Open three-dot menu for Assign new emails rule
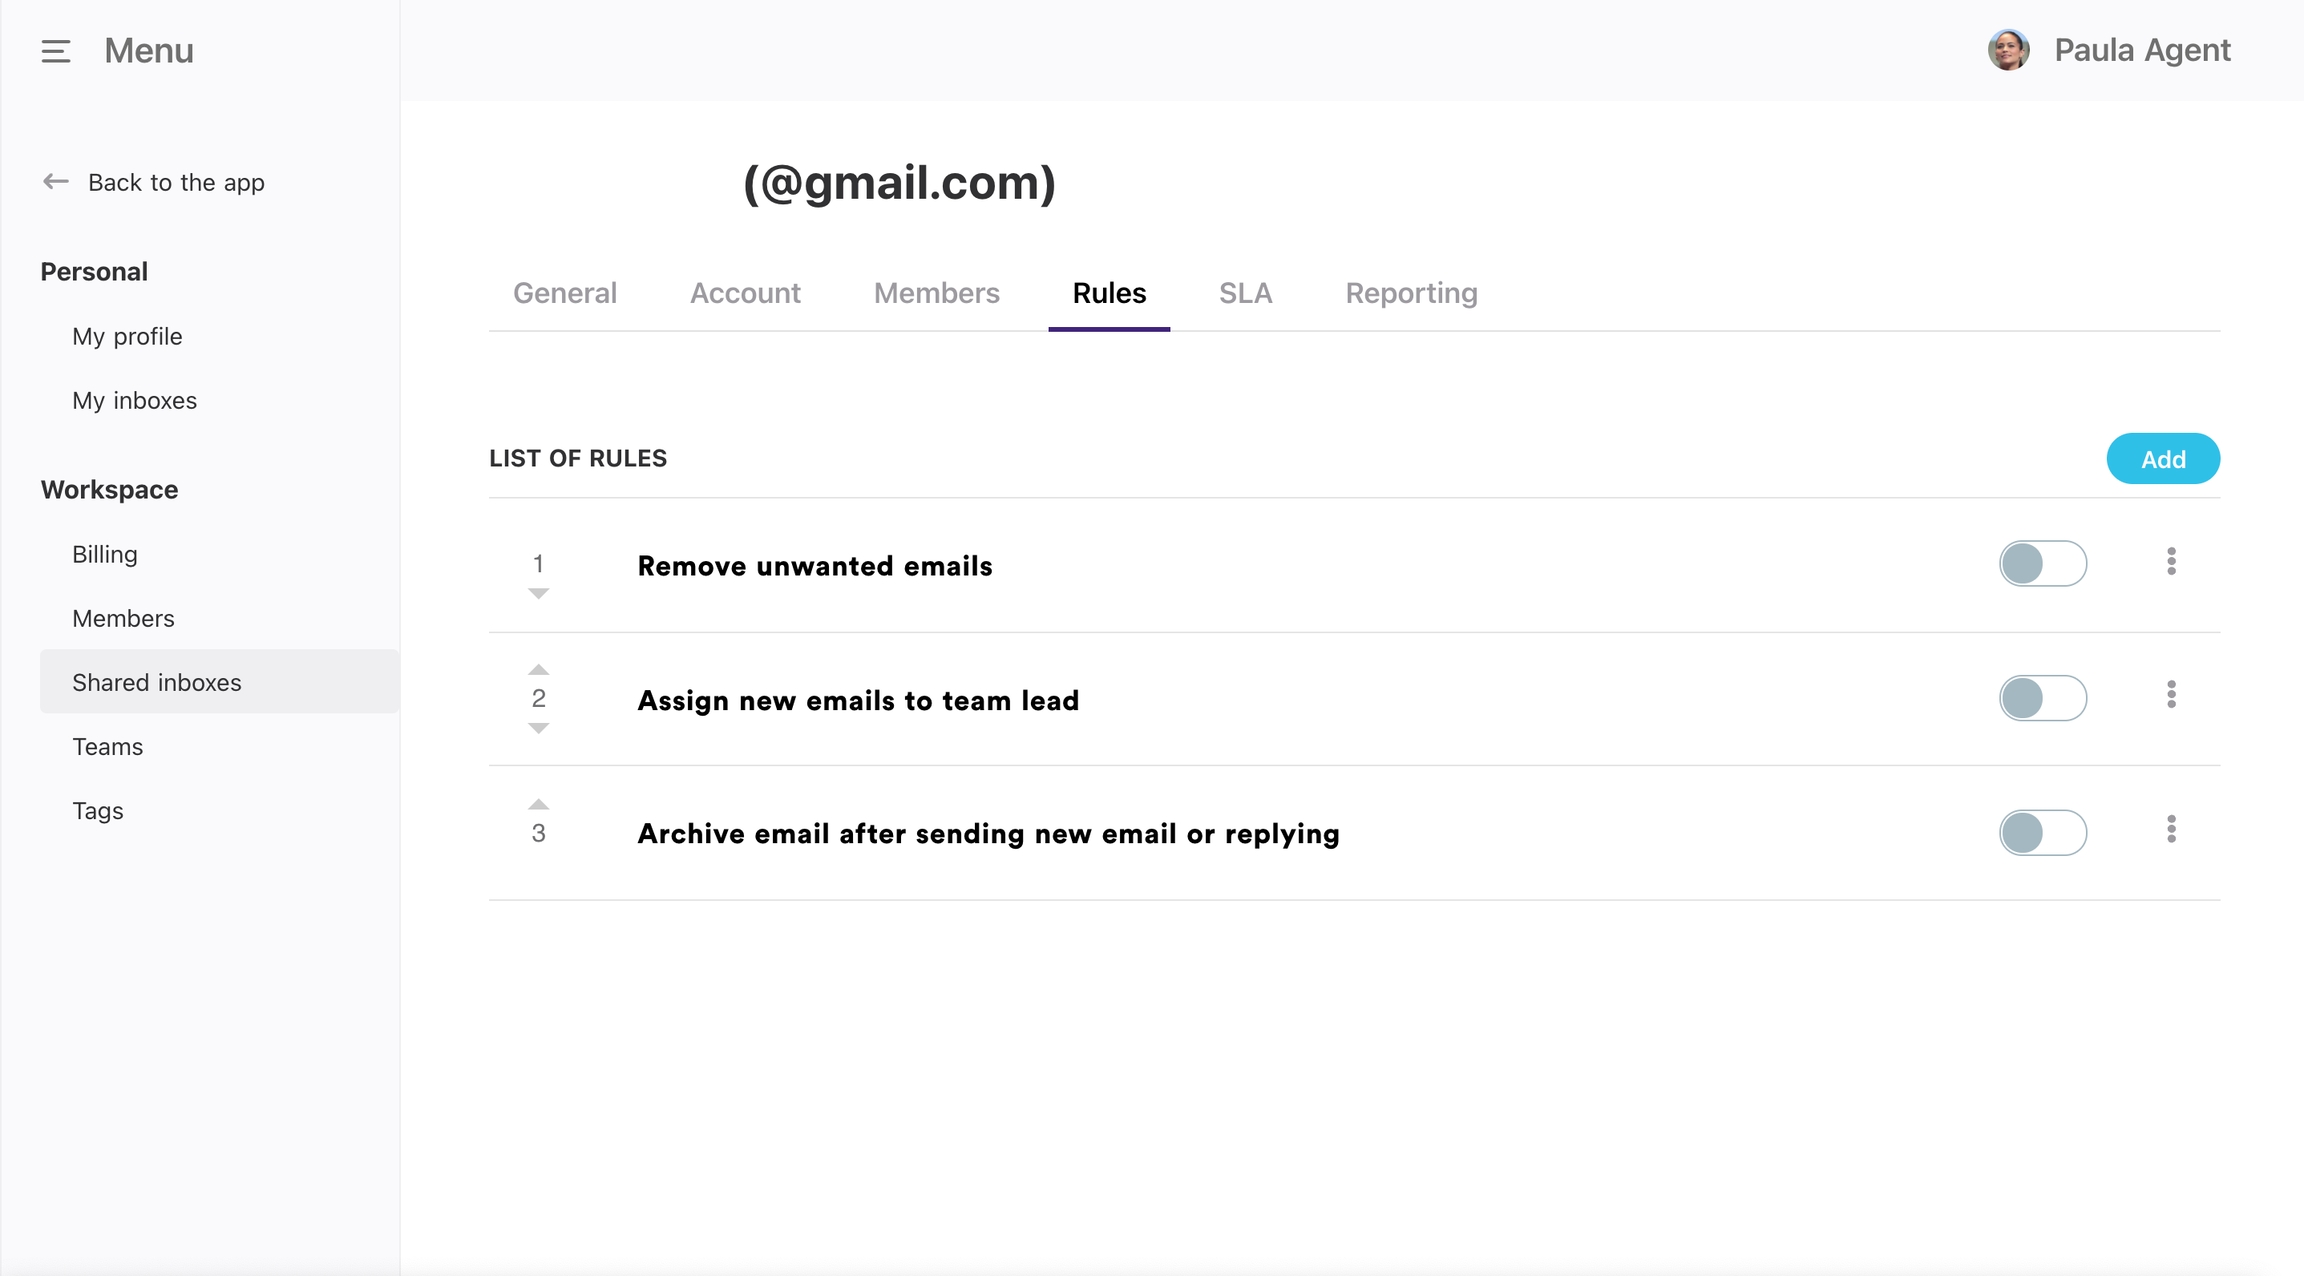The image size is (2304, 1276). click(x=2171, y=695)
